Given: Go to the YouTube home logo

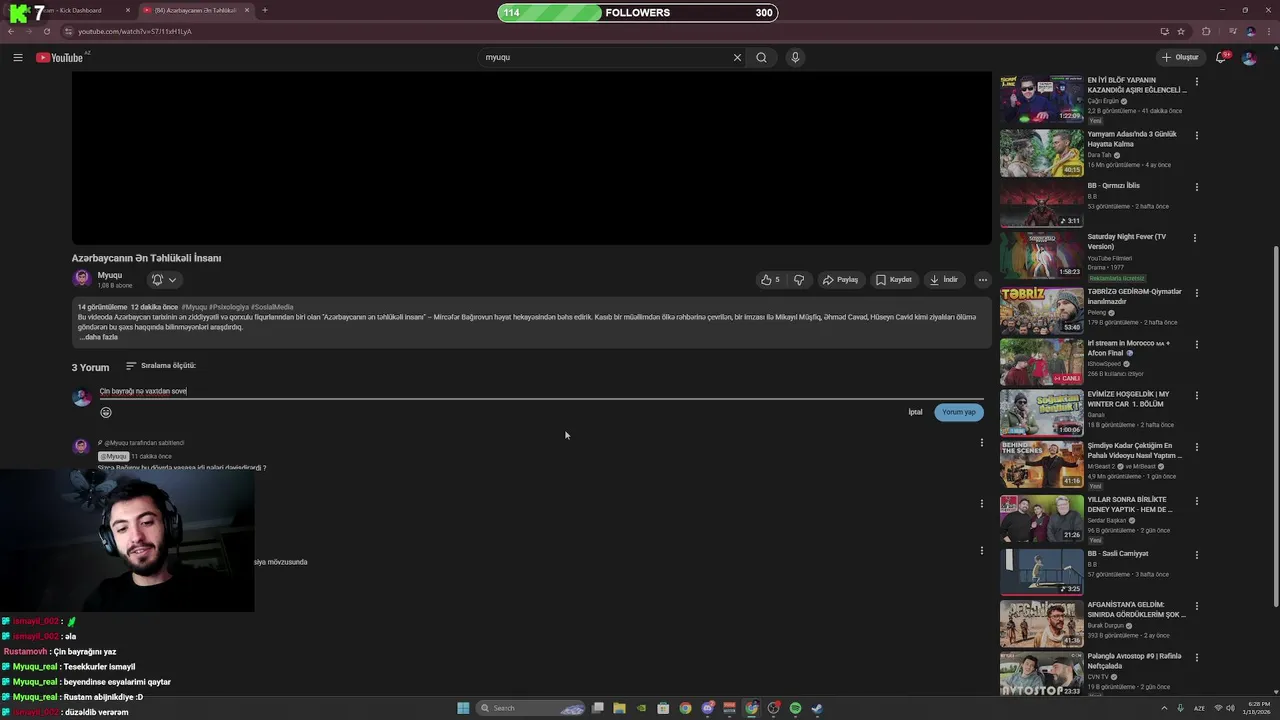Looking at the screenshot, I should [62, 57].
